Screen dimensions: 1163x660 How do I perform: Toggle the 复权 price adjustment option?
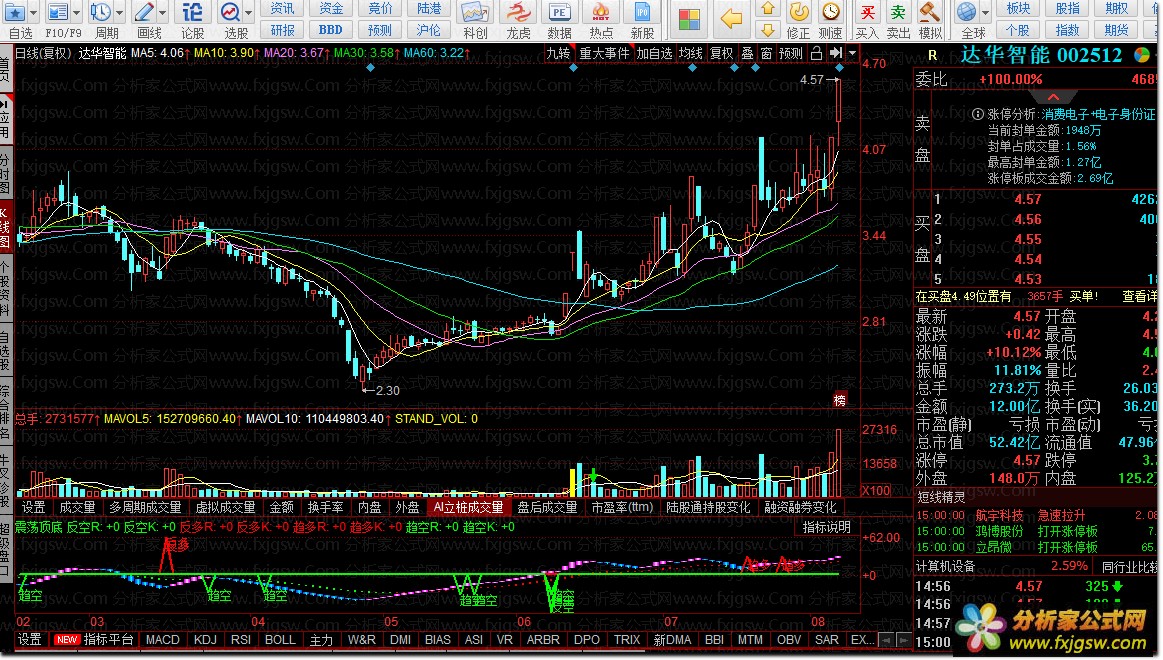tap(722, 53)
